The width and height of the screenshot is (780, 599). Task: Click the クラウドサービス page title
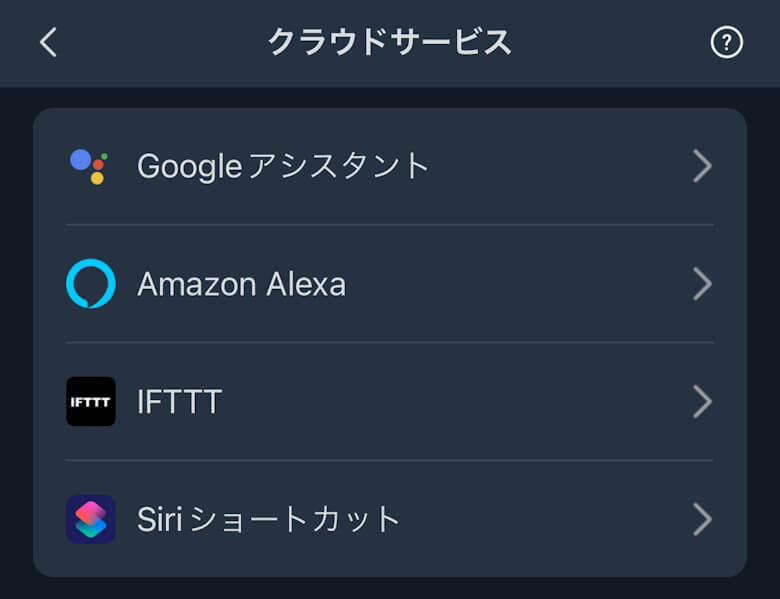click(389, 42)
